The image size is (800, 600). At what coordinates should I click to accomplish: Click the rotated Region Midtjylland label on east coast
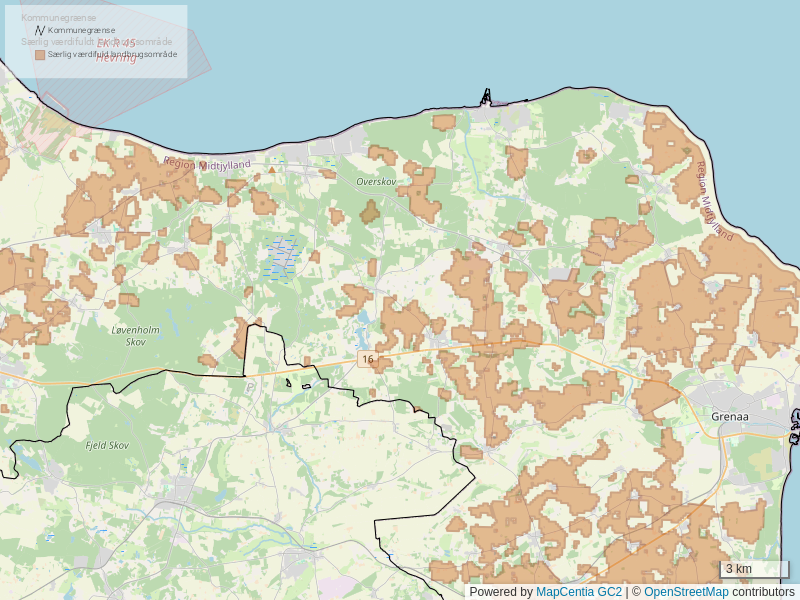[x=714, y=200]
